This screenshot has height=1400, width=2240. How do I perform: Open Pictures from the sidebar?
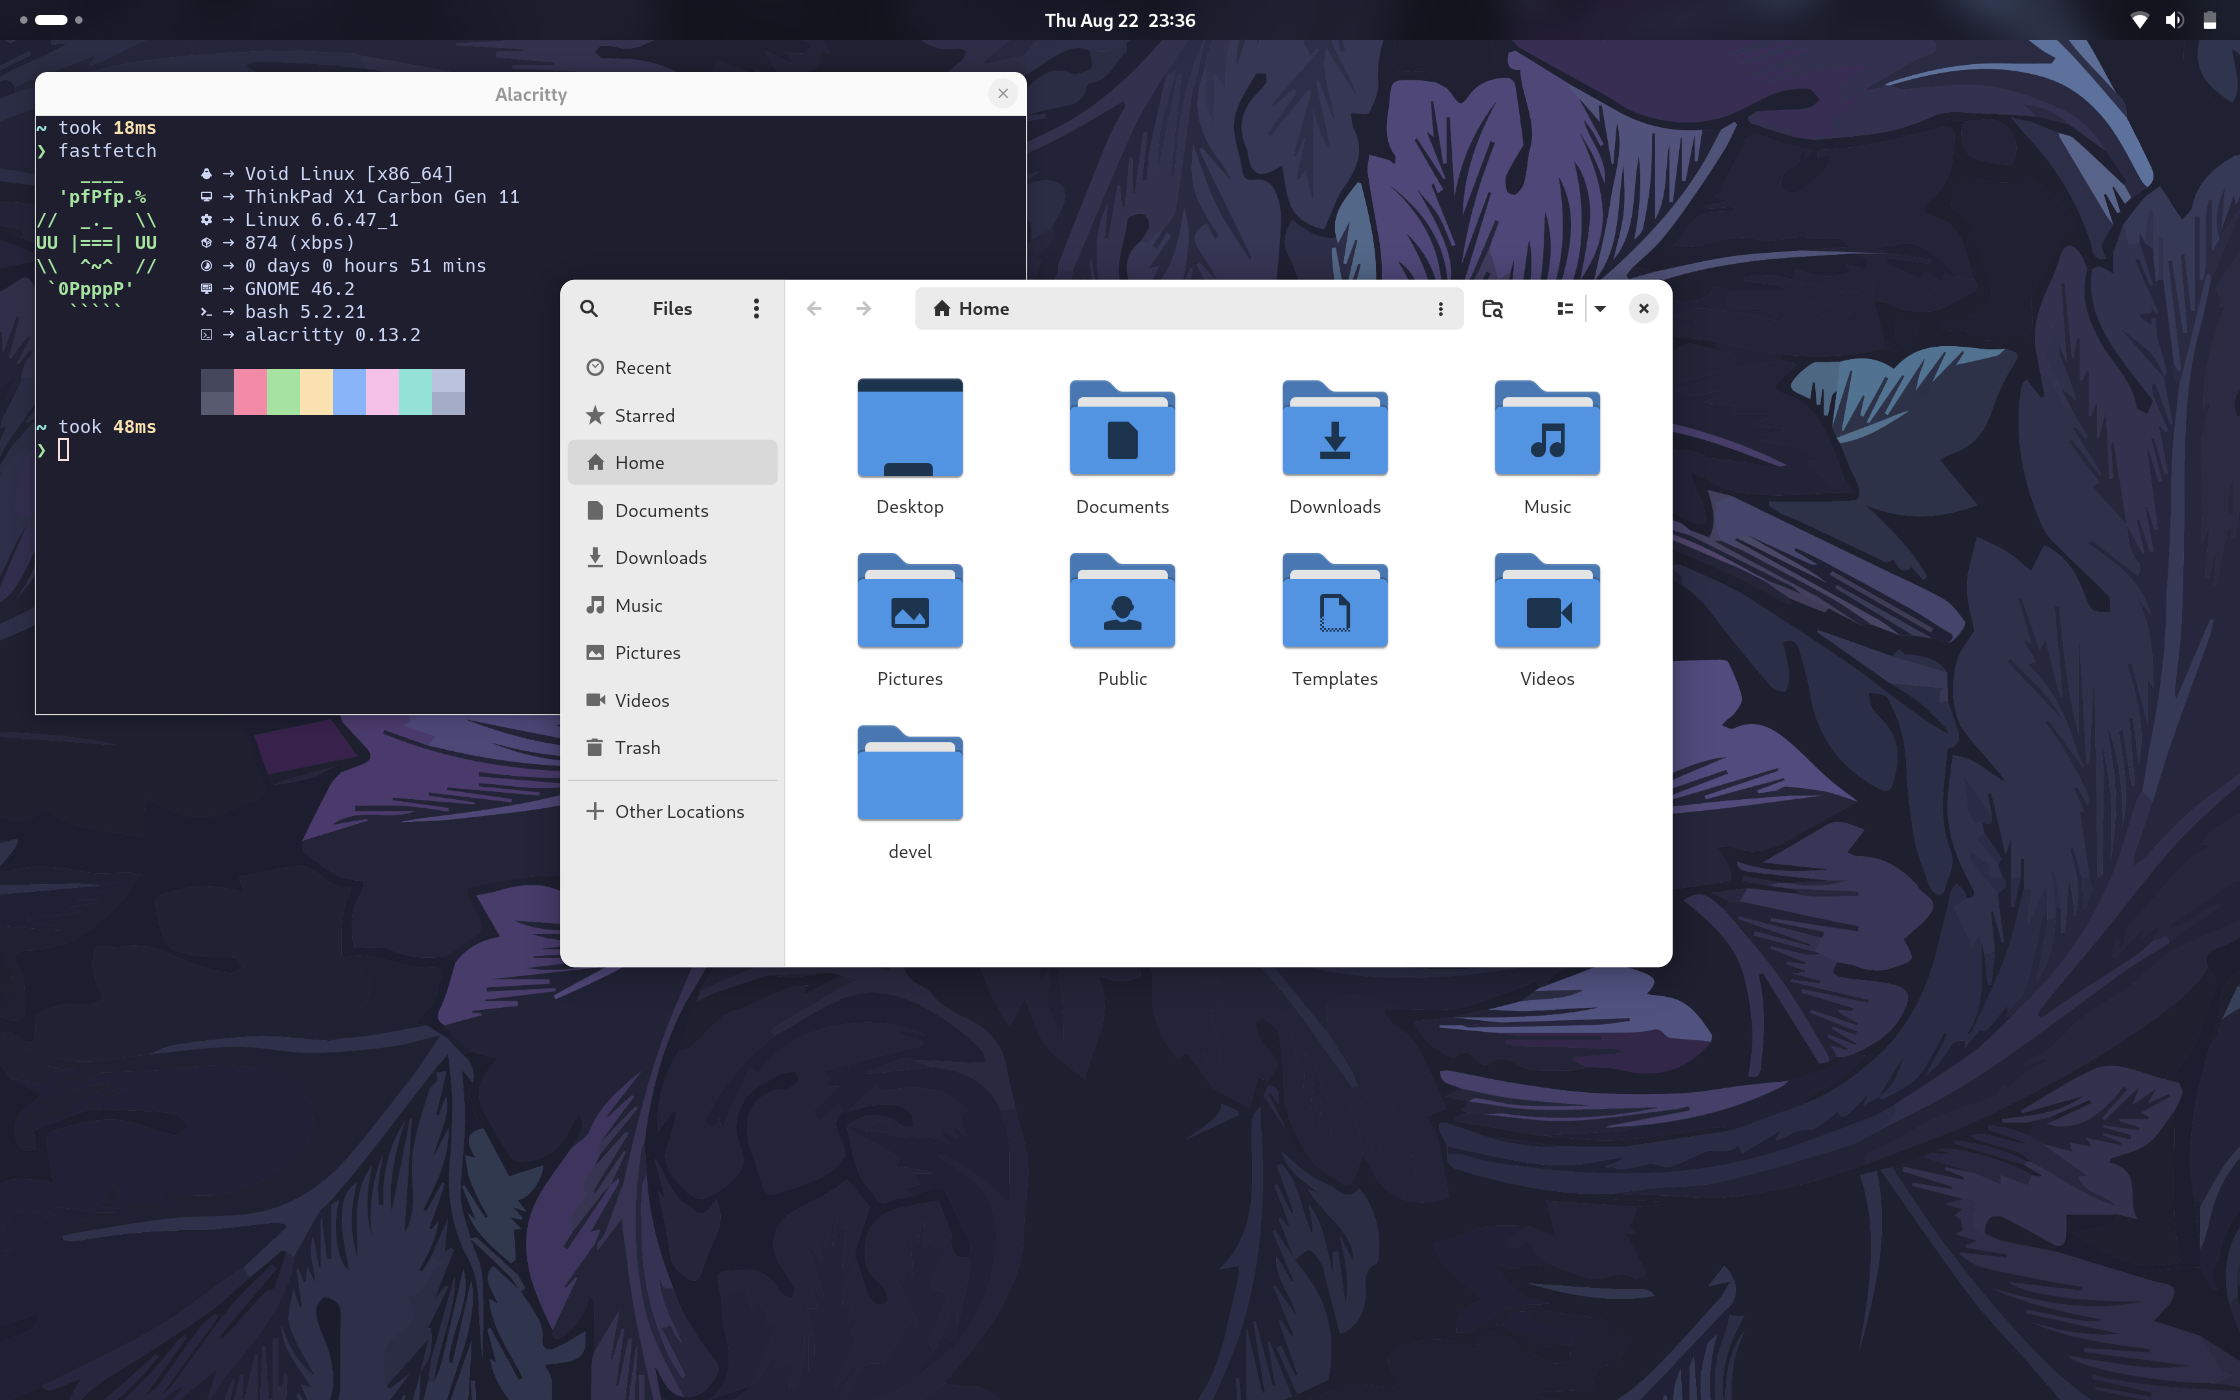click(673, 653)
